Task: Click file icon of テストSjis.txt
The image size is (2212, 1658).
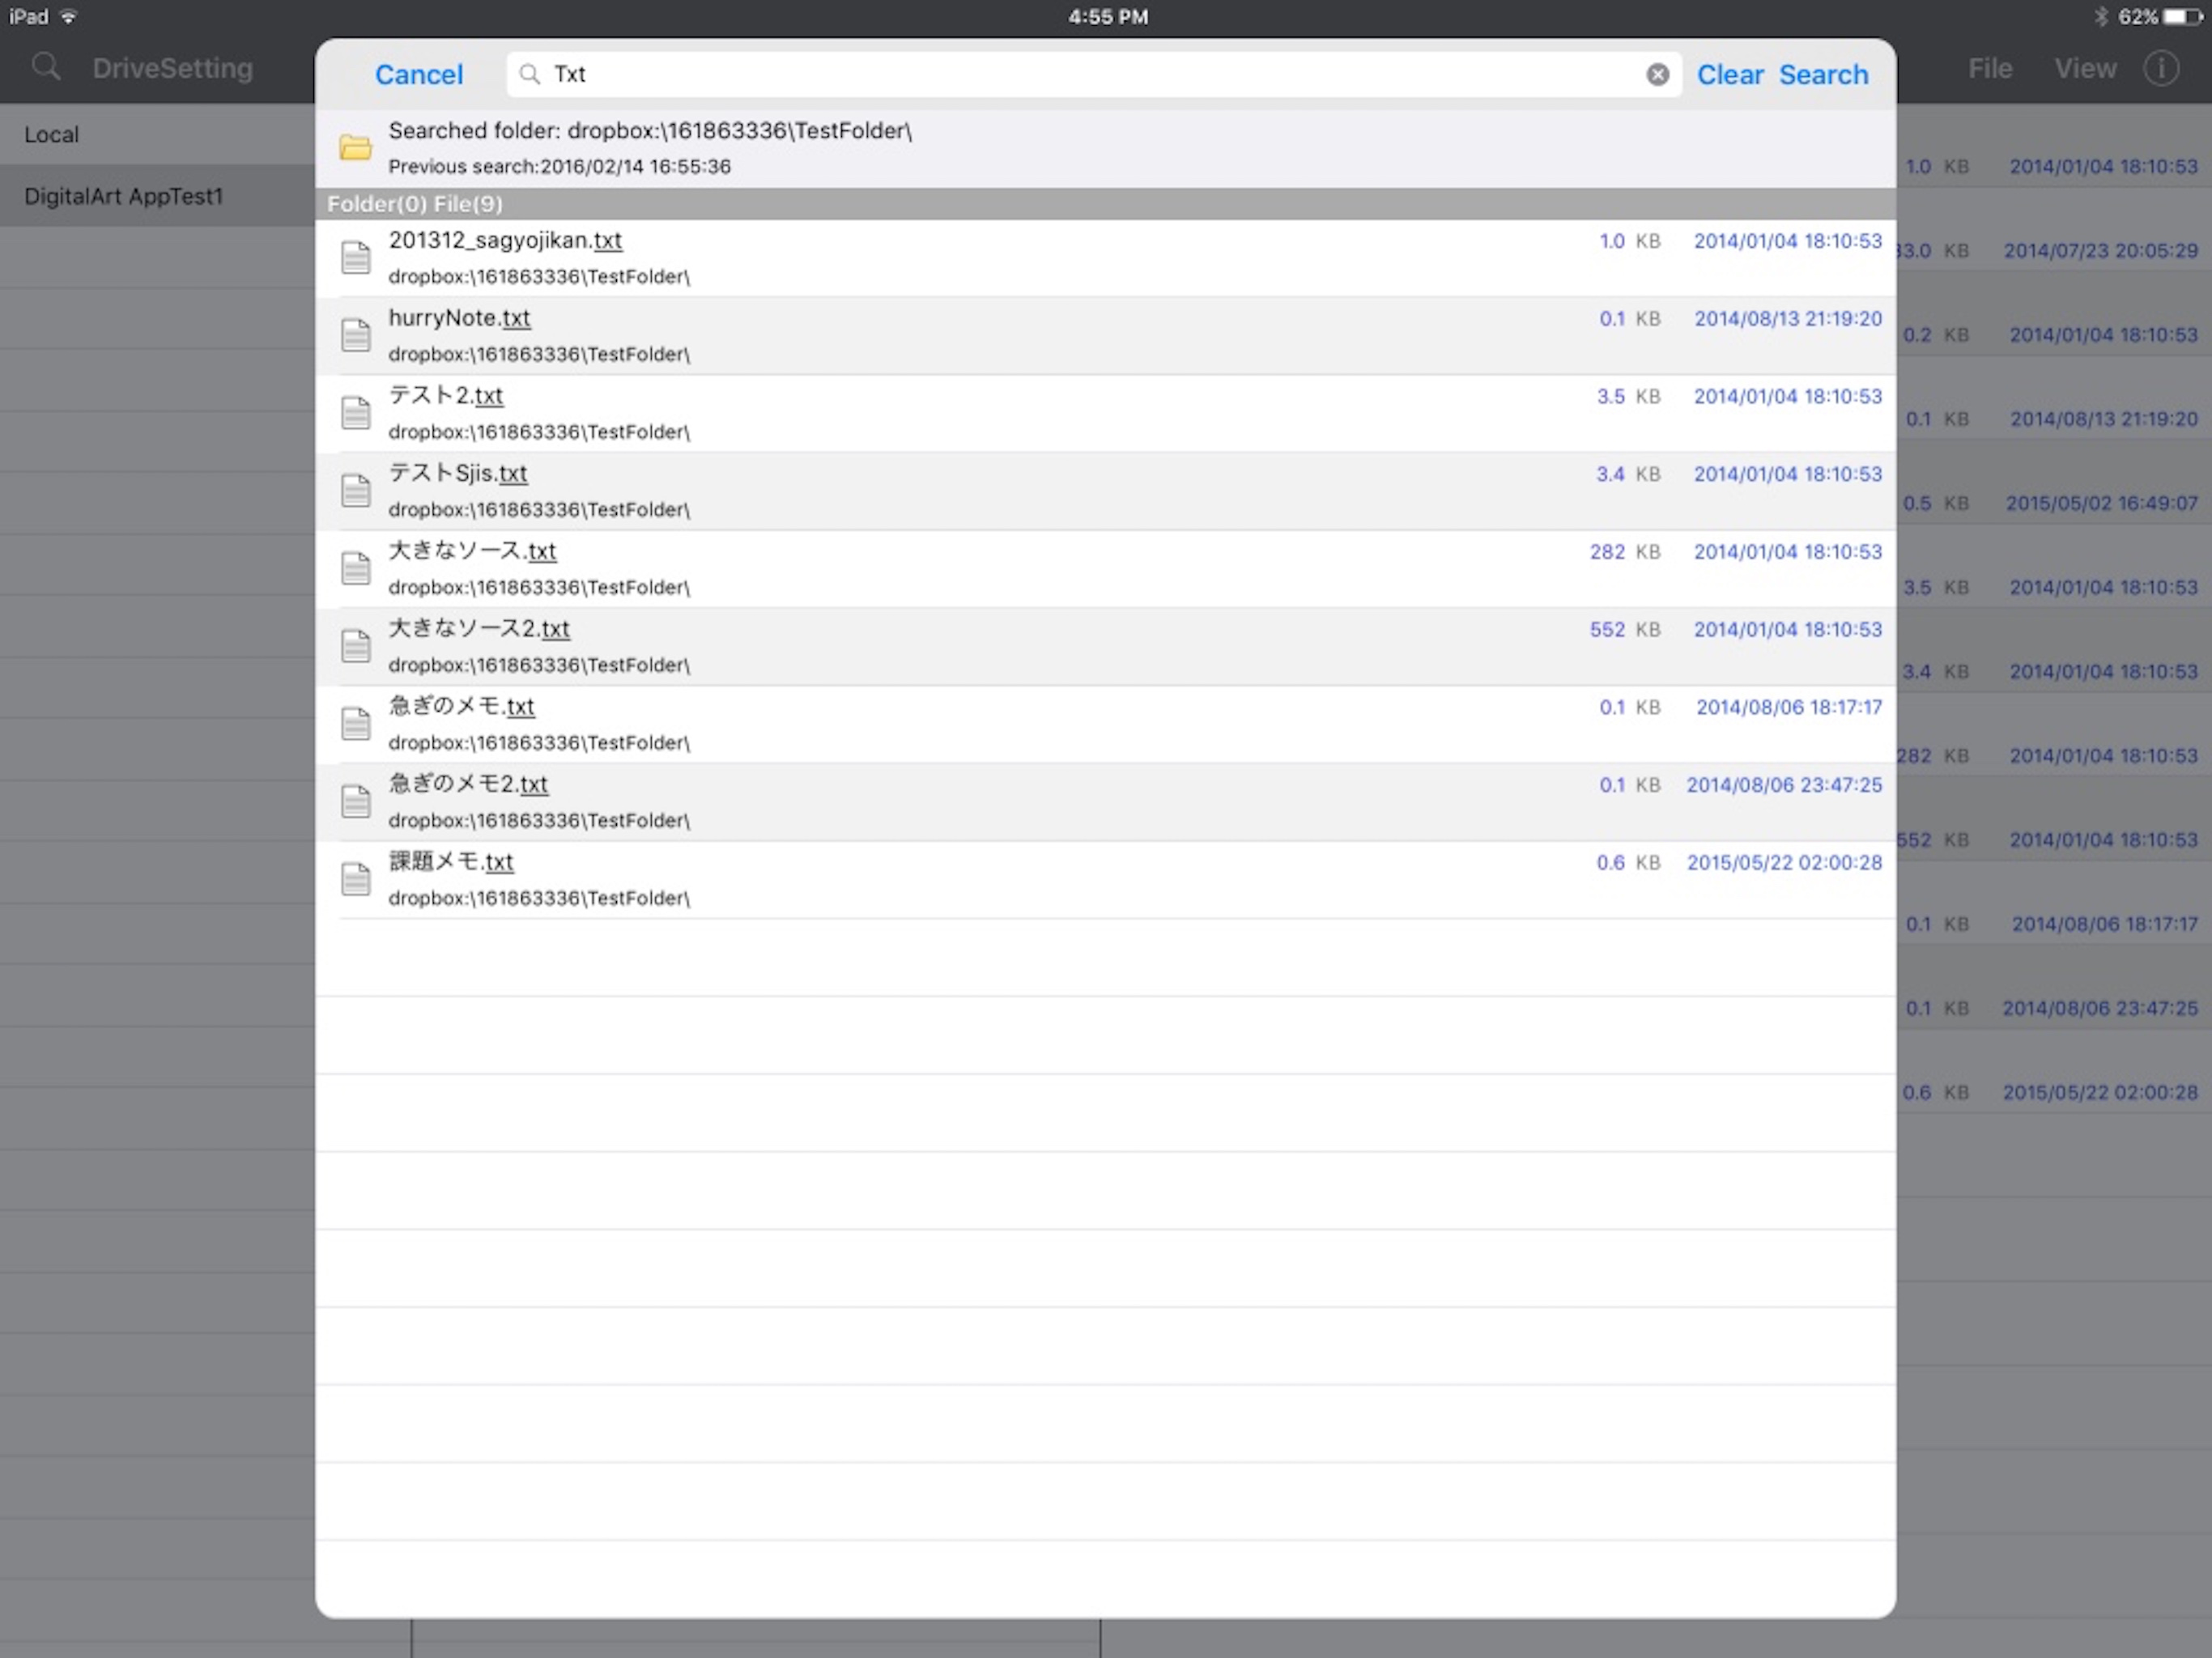Action: (x=356, y=490)
